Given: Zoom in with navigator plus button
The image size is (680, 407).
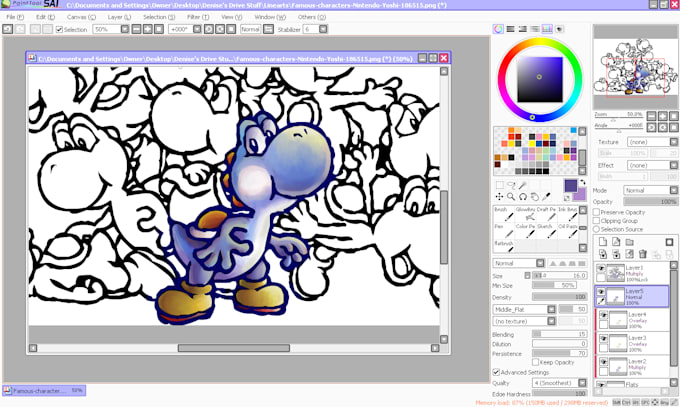Looking at the screenshot, I should (x=663, y=116).
